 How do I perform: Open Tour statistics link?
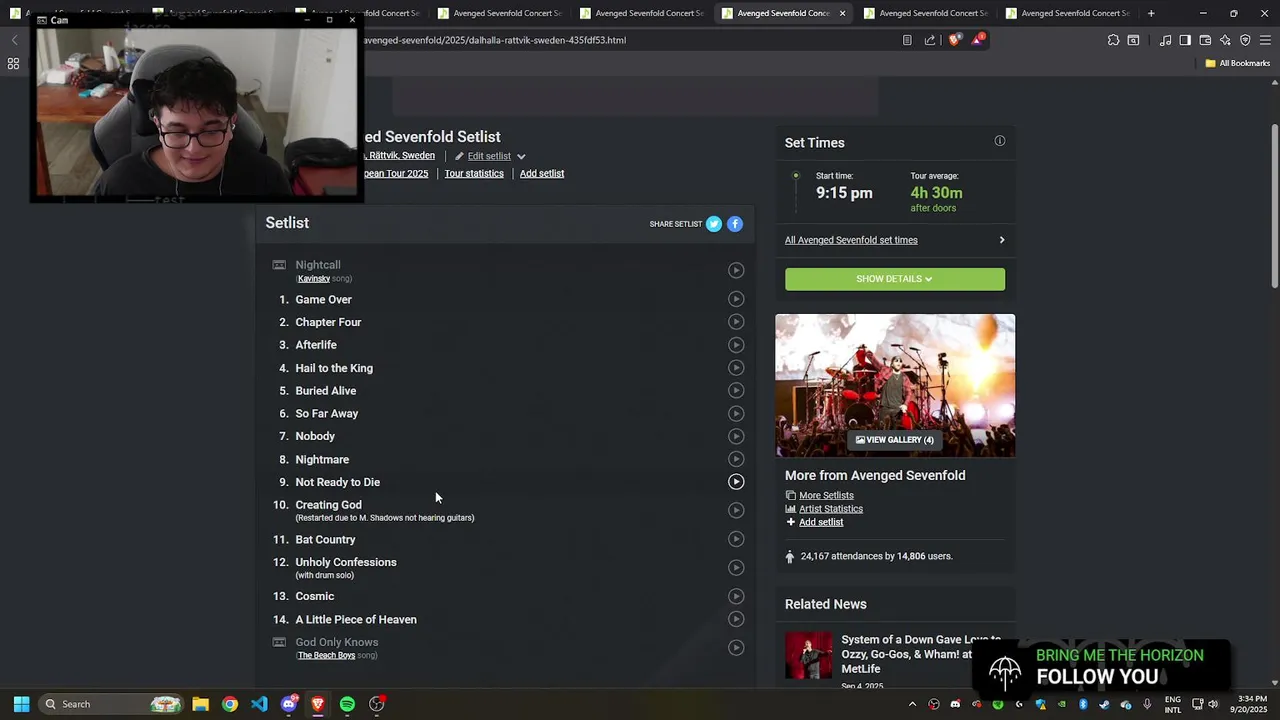coord(474,173)
